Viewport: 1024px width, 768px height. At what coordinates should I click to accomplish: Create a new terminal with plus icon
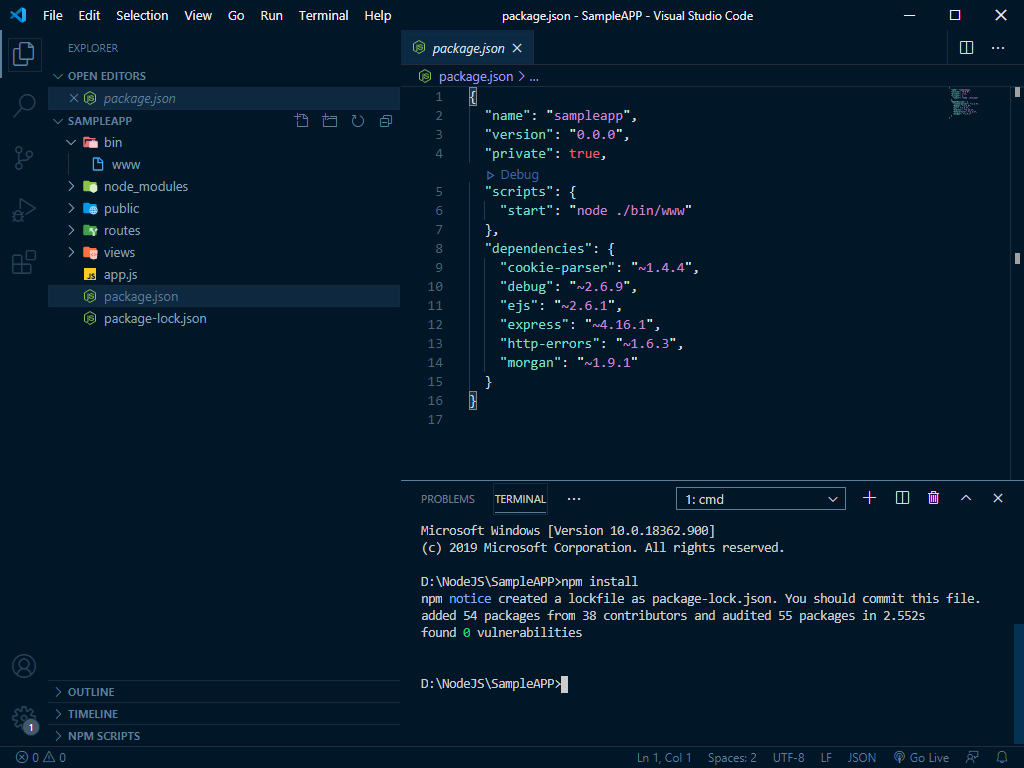pos(869,498)
